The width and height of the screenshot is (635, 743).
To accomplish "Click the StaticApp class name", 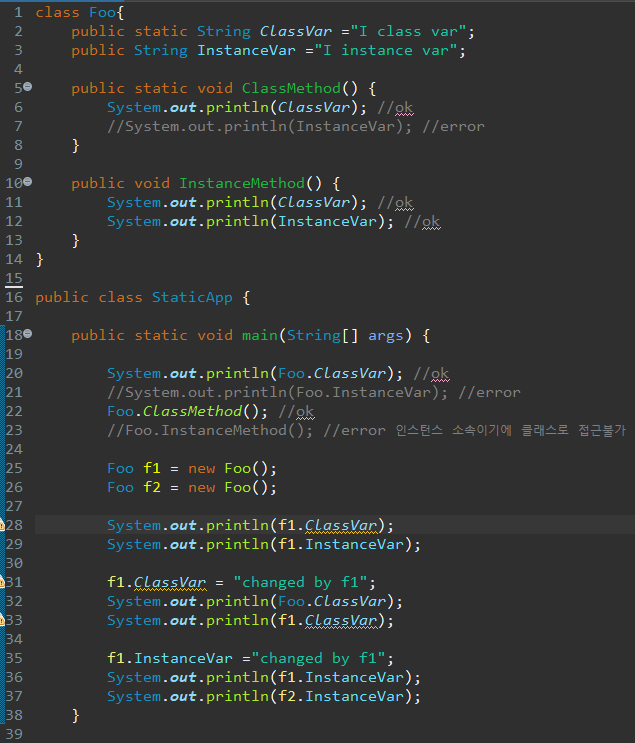I will [x=192, y=298].
